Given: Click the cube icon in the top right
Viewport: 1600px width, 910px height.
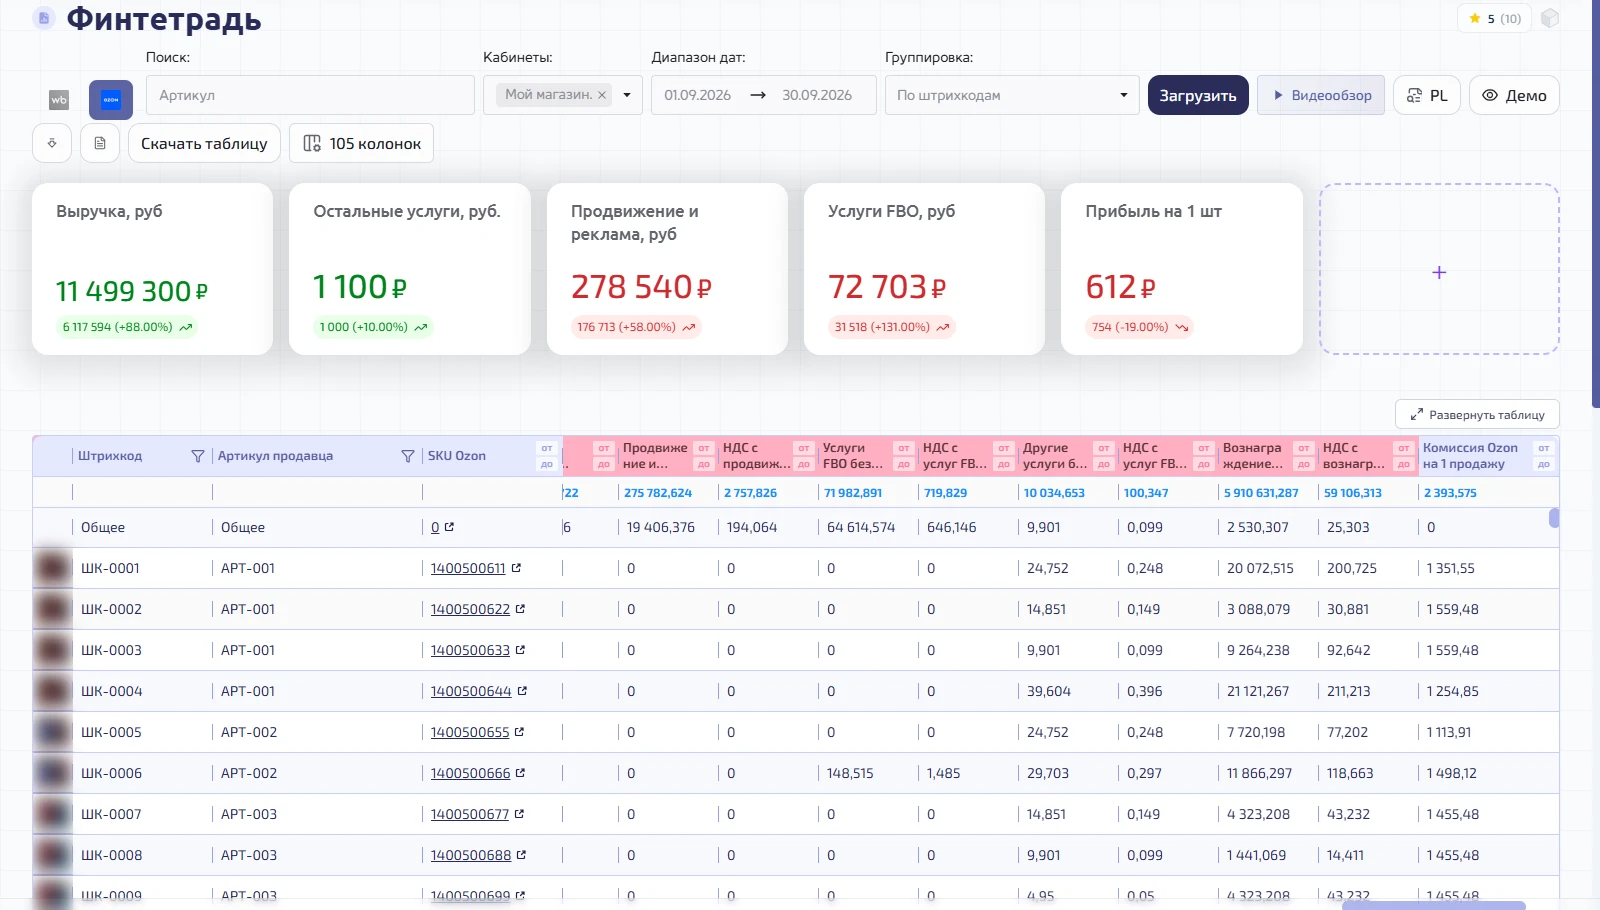Looking at the screenshot, I should click(x=1550, y=18).
